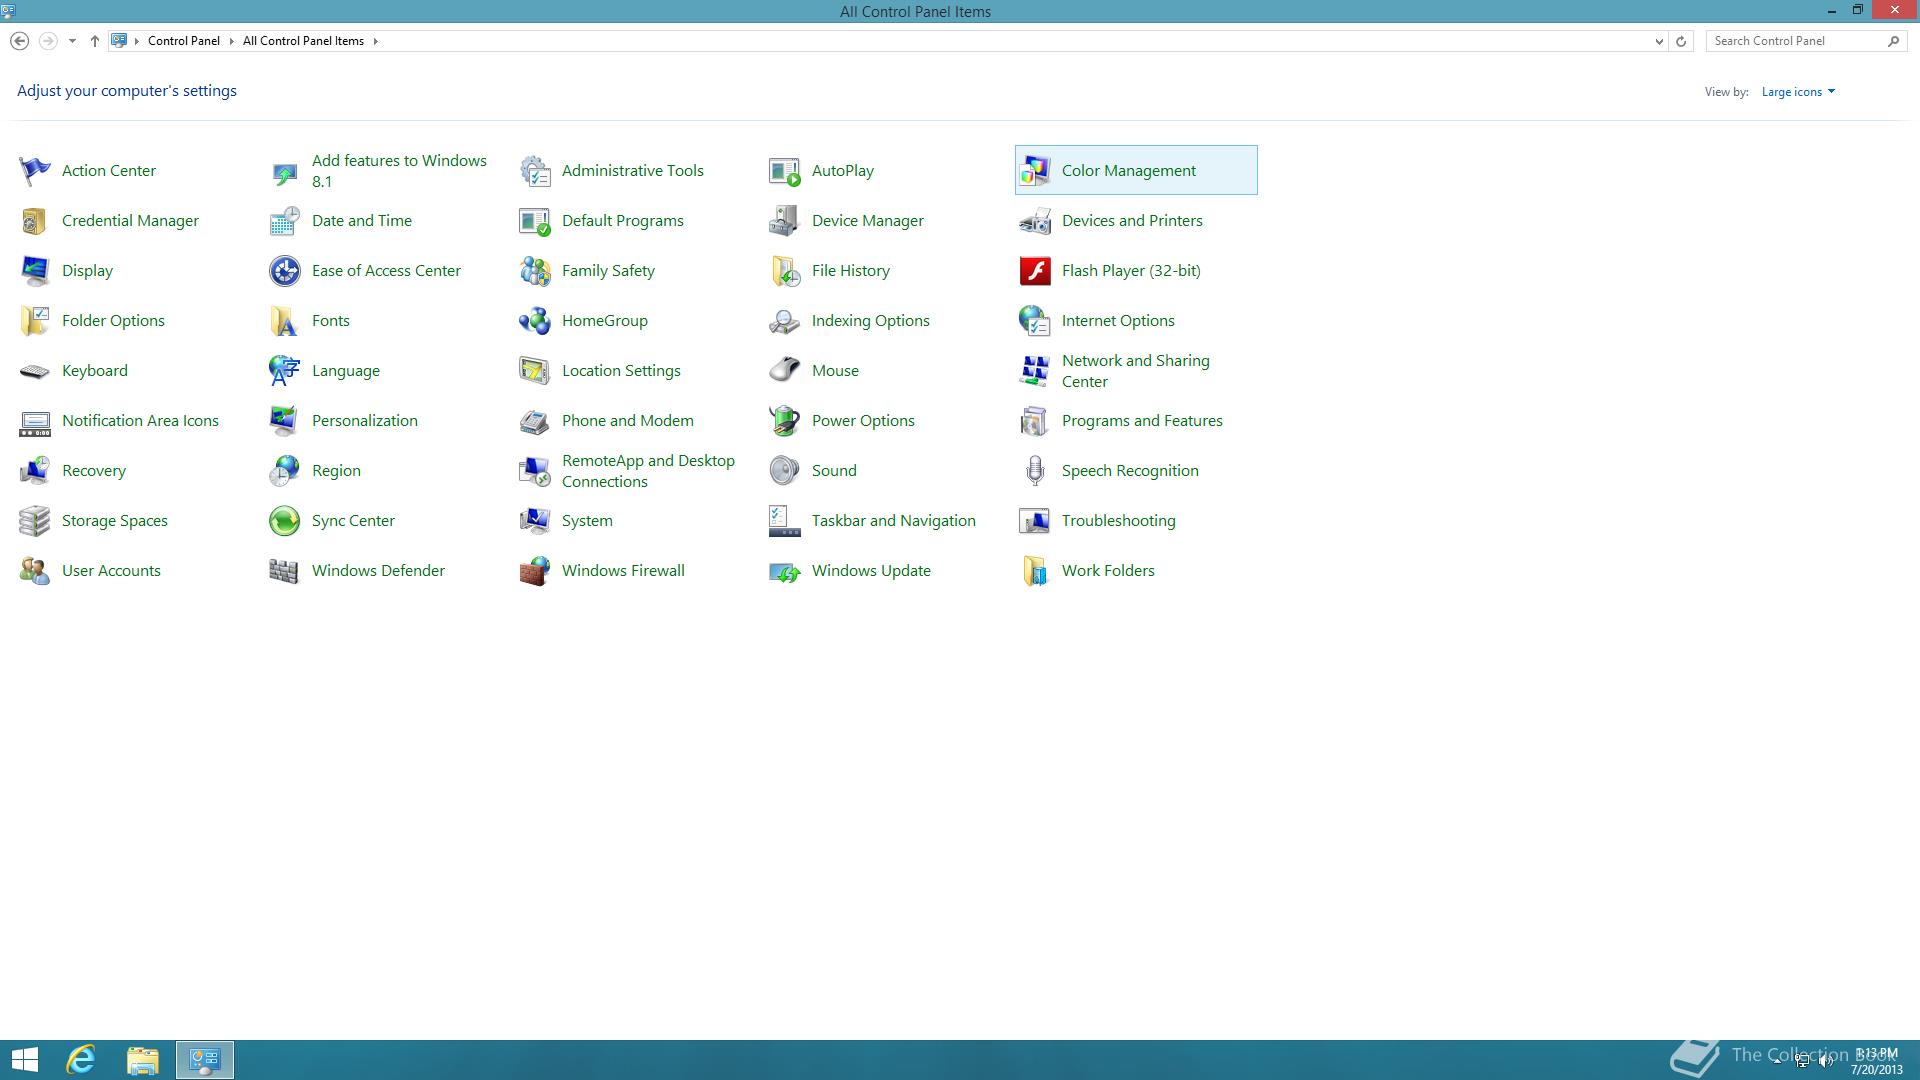Open the Action Center flag icon
Image resolution: width=1920 pixels, height=1080 pixels.
35,171
